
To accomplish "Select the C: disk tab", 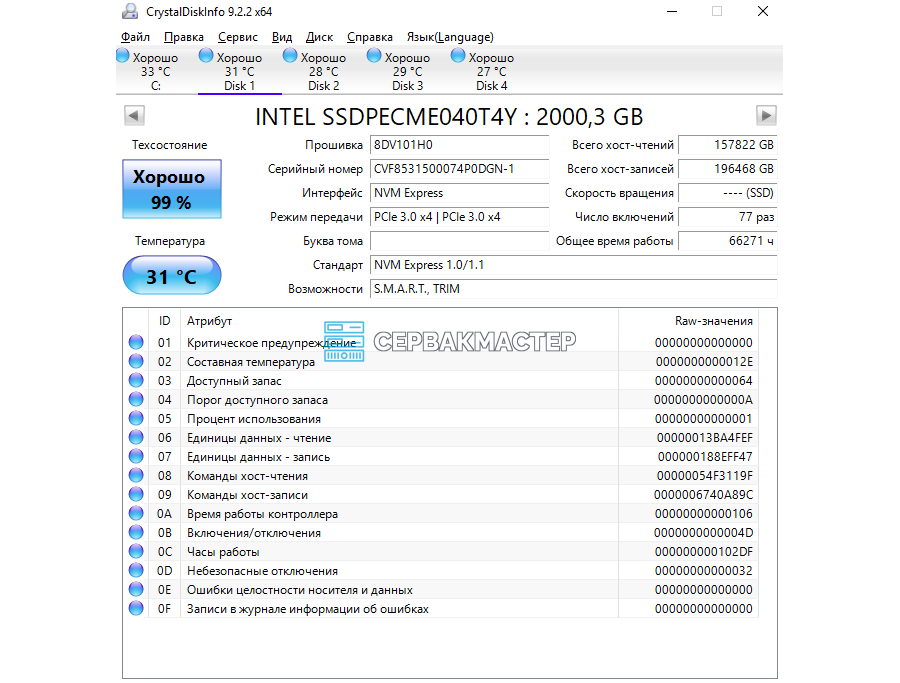I will 156,71.
